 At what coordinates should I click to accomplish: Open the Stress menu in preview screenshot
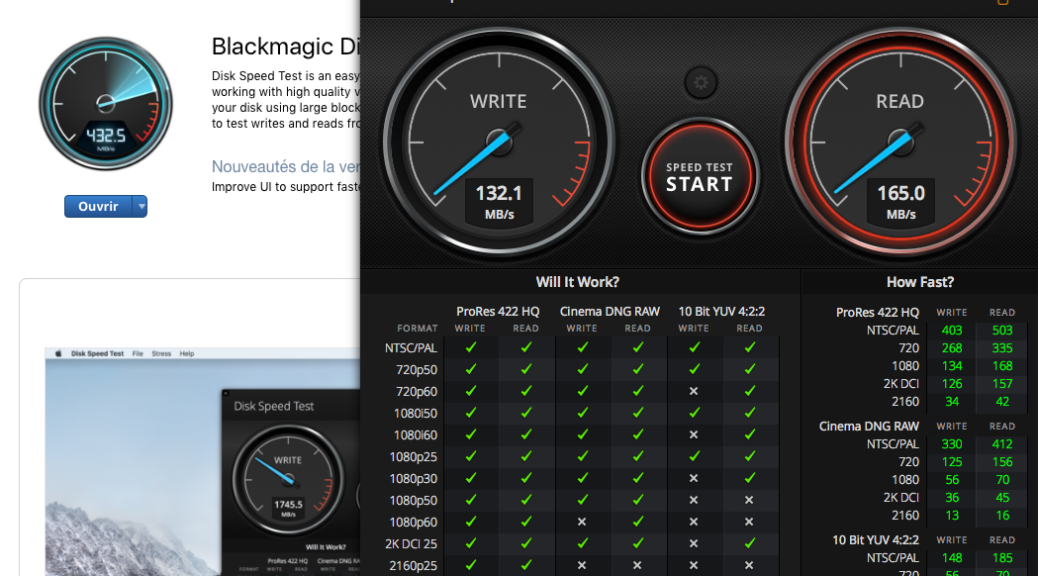(x=162, y=354)
